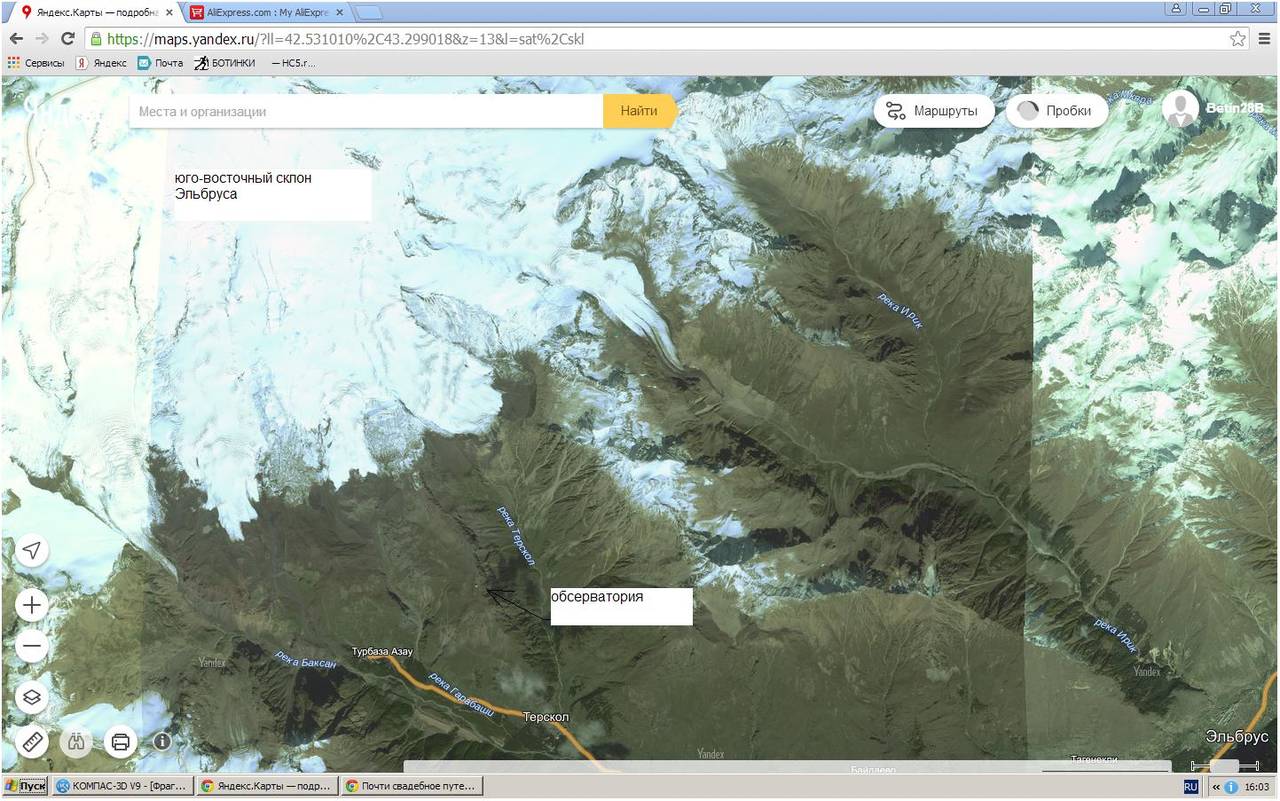1280x801 pixels.
Task: Click the RU language indicator
Action: 1191,787
